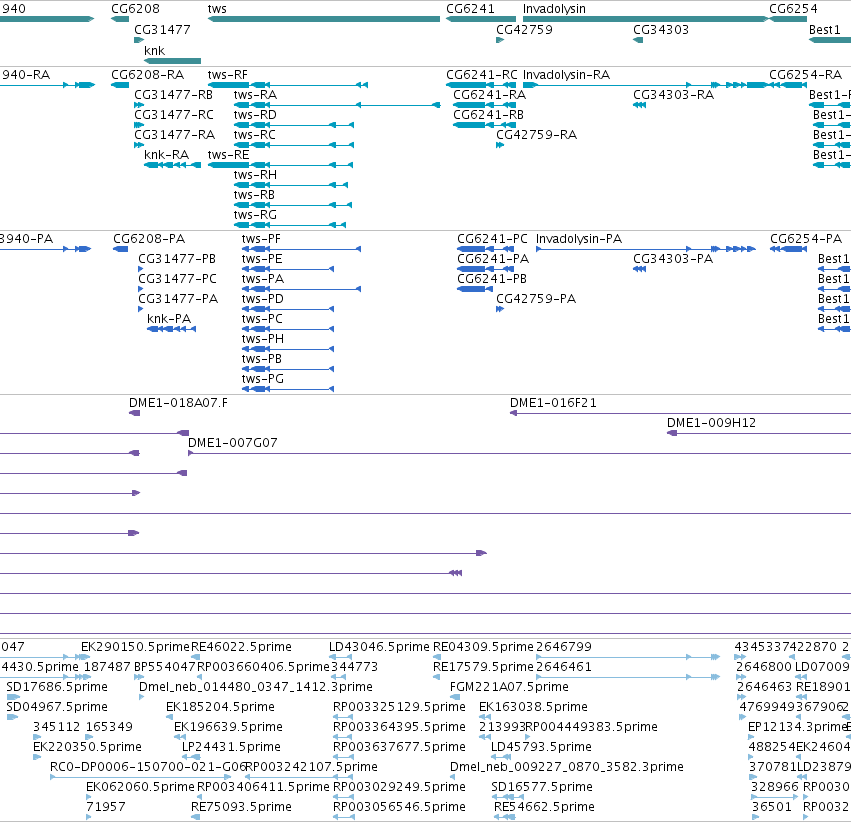Click the LD43046.5prime EST label
851x822 pixels.
click(x=379, y=647)
